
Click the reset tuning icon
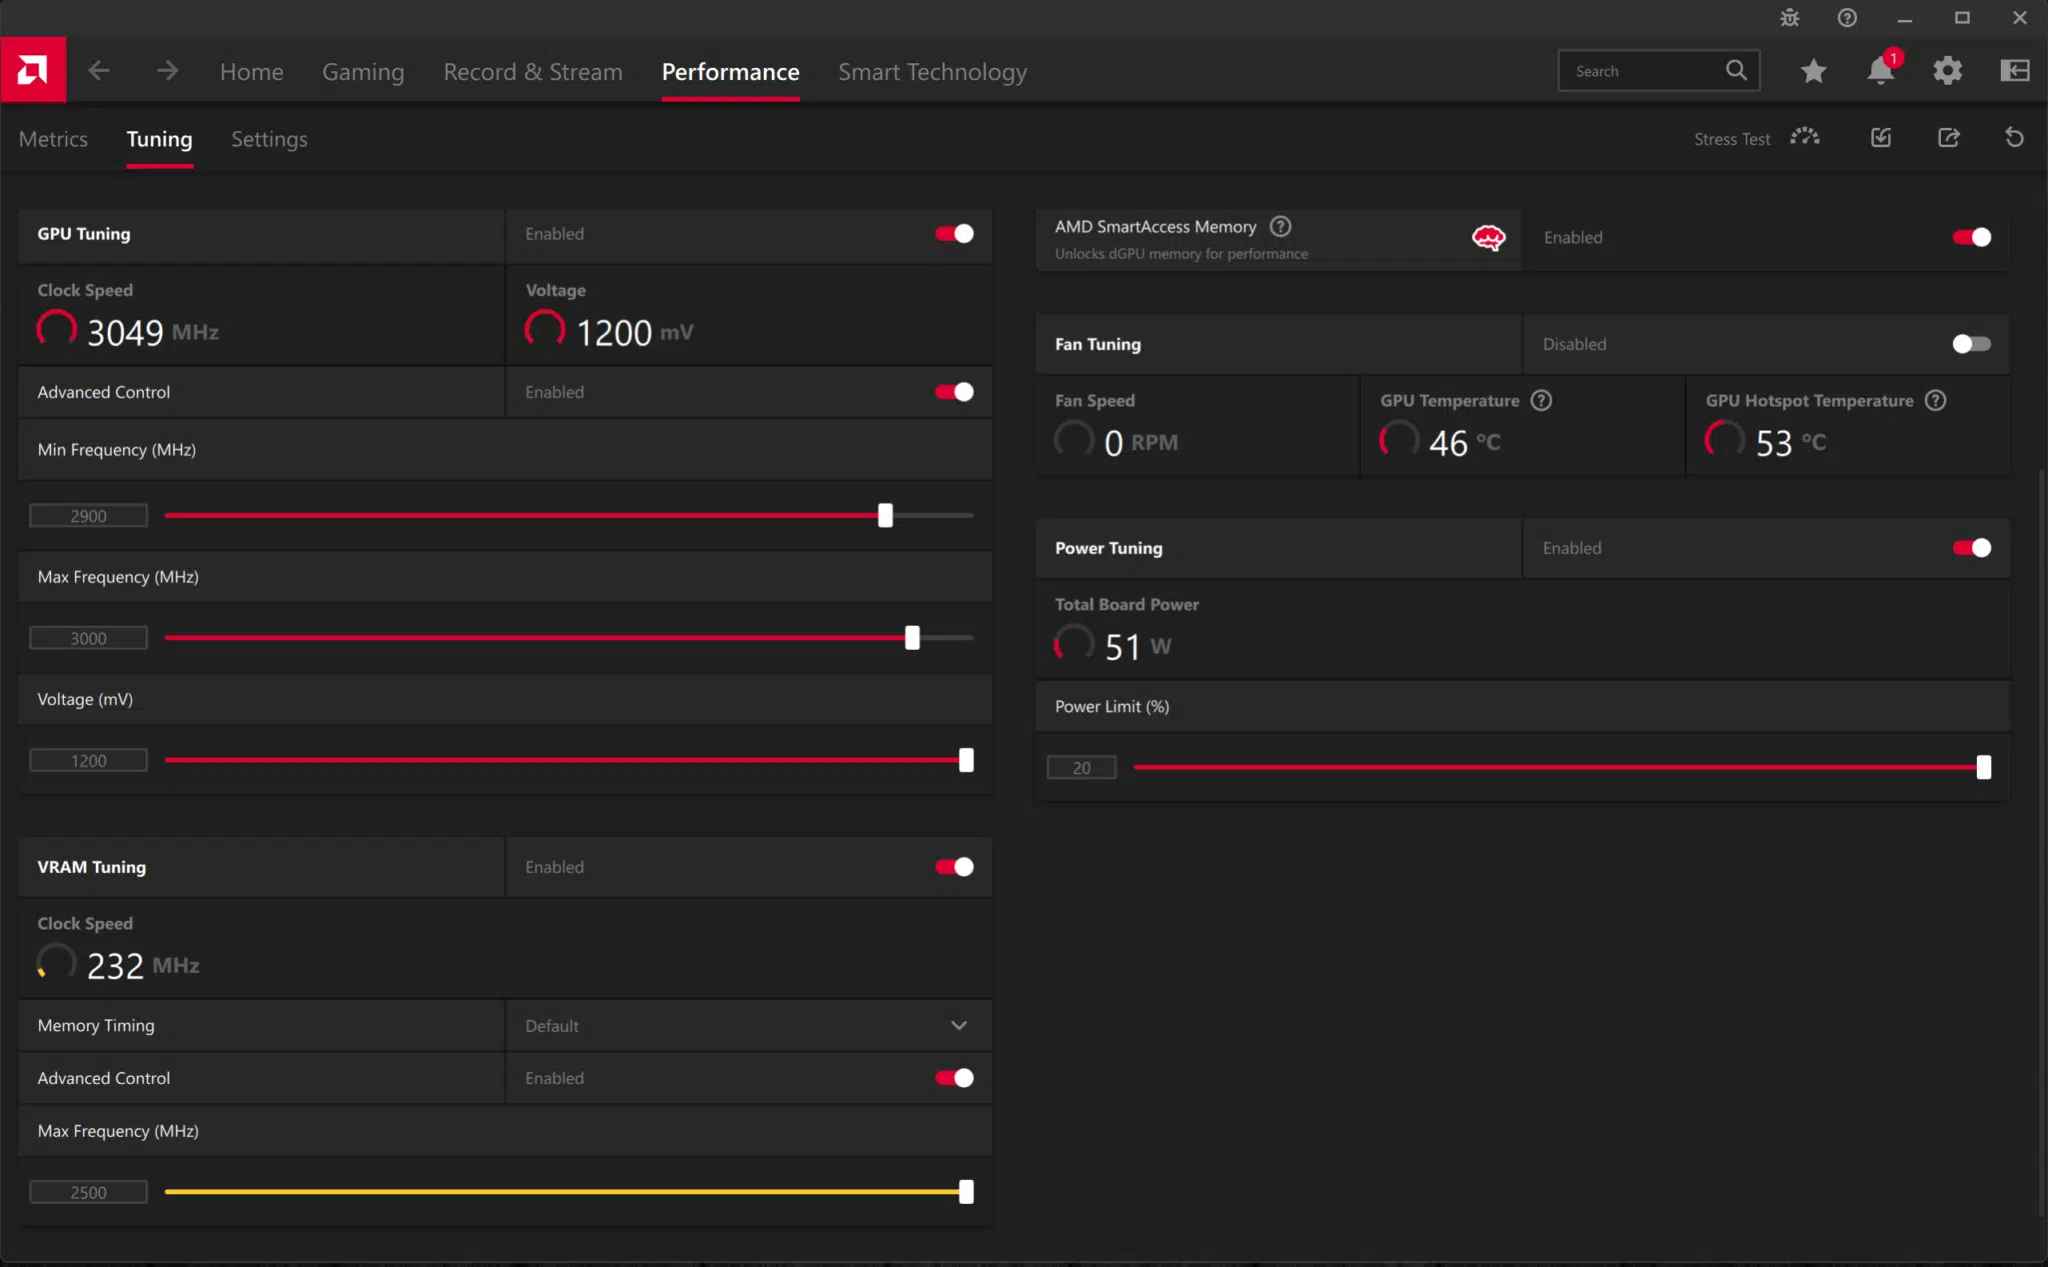(x=2014, y=138)
